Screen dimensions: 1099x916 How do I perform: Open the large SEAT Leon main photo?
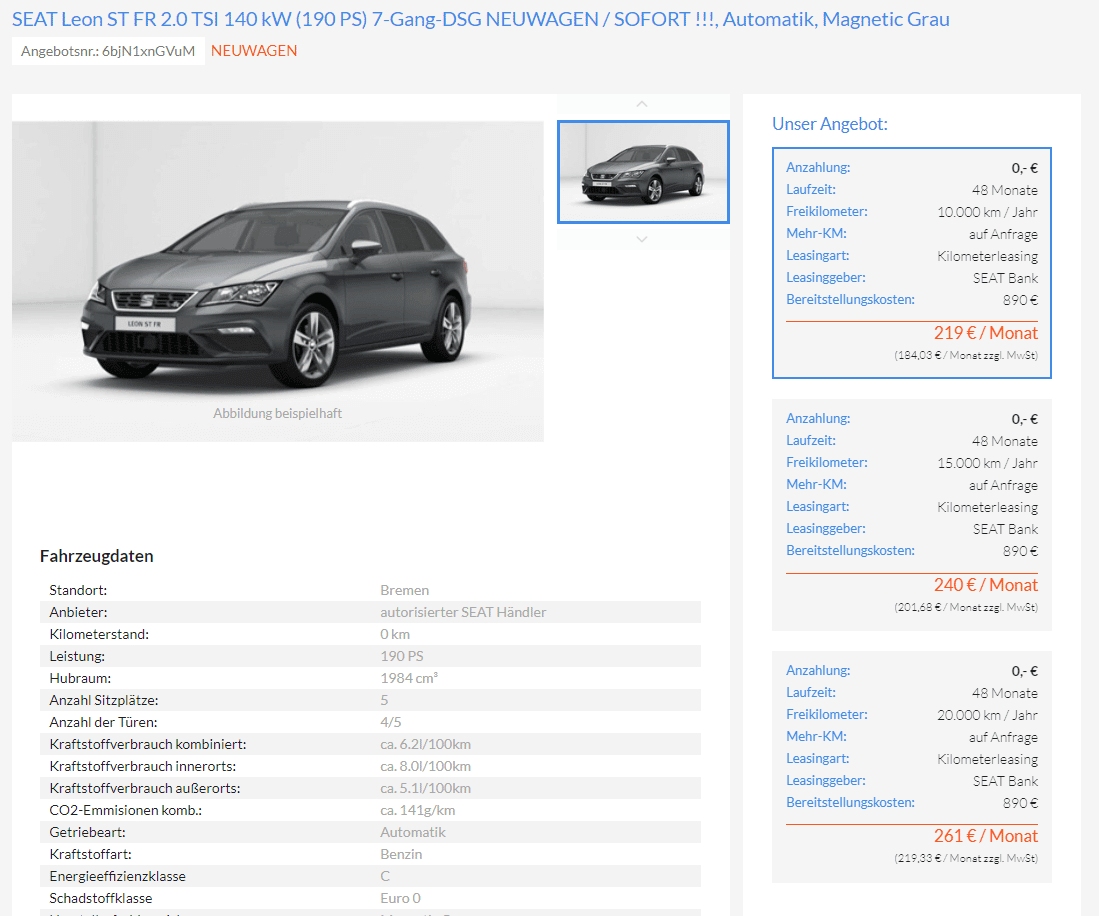pyautogui.click(x=278, y=281)
